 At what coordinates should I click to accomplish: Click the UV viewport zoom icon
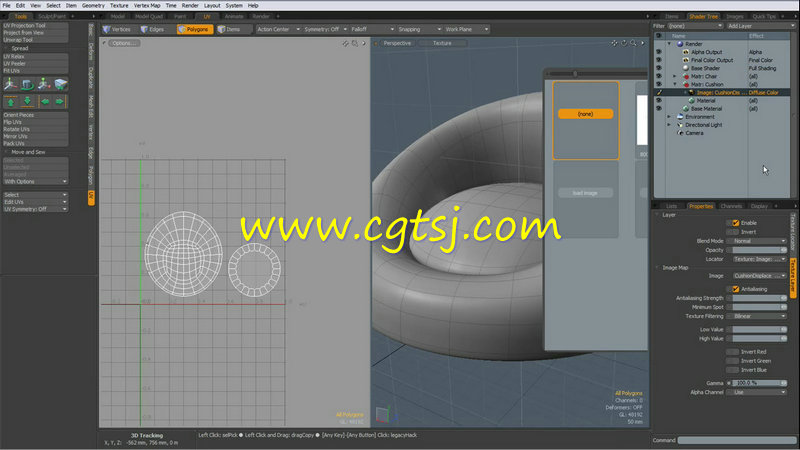(355, 43)
